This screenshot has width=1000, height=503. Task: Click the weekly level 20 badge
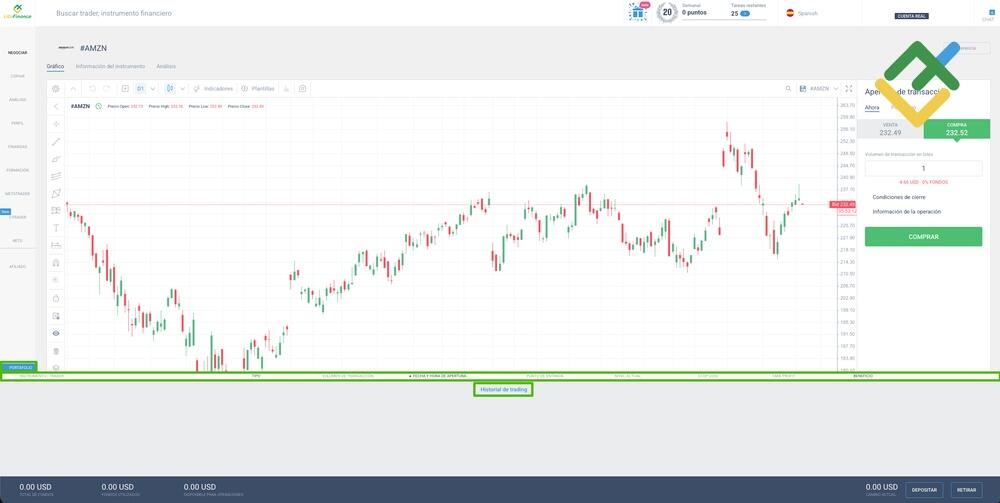[666, 12]
